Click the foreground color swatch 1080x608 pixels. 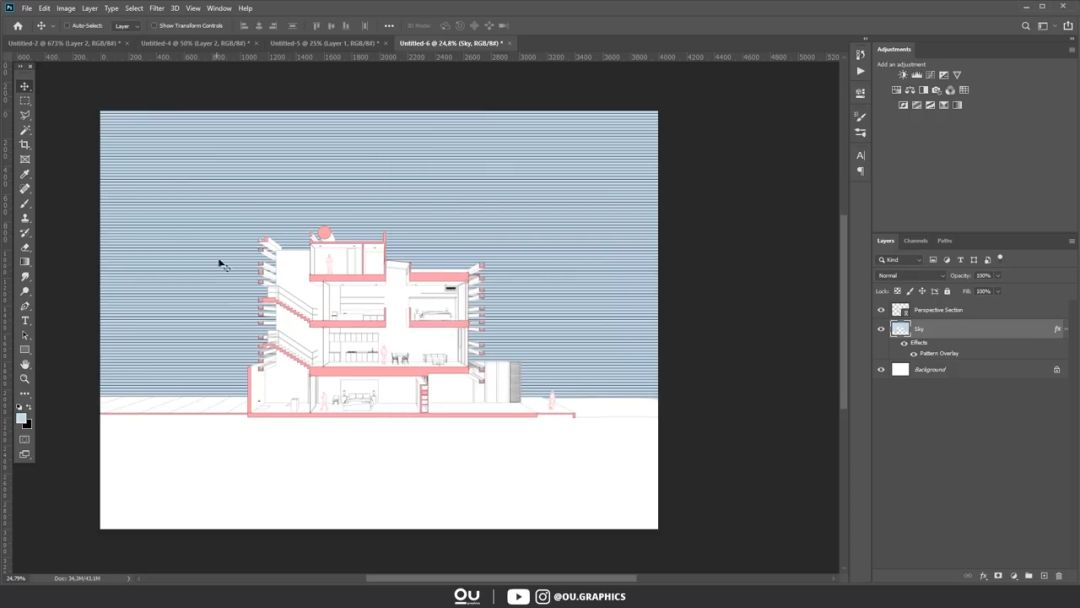21,418
